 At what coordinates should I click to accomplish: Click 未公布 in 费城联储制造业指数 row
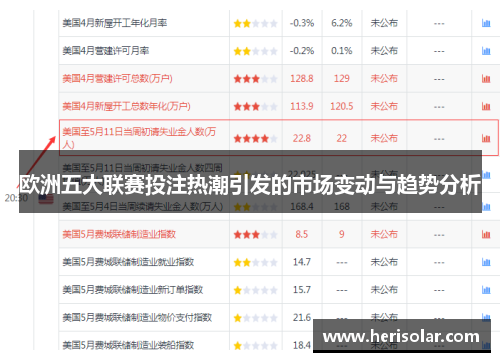tap(384, 234)
